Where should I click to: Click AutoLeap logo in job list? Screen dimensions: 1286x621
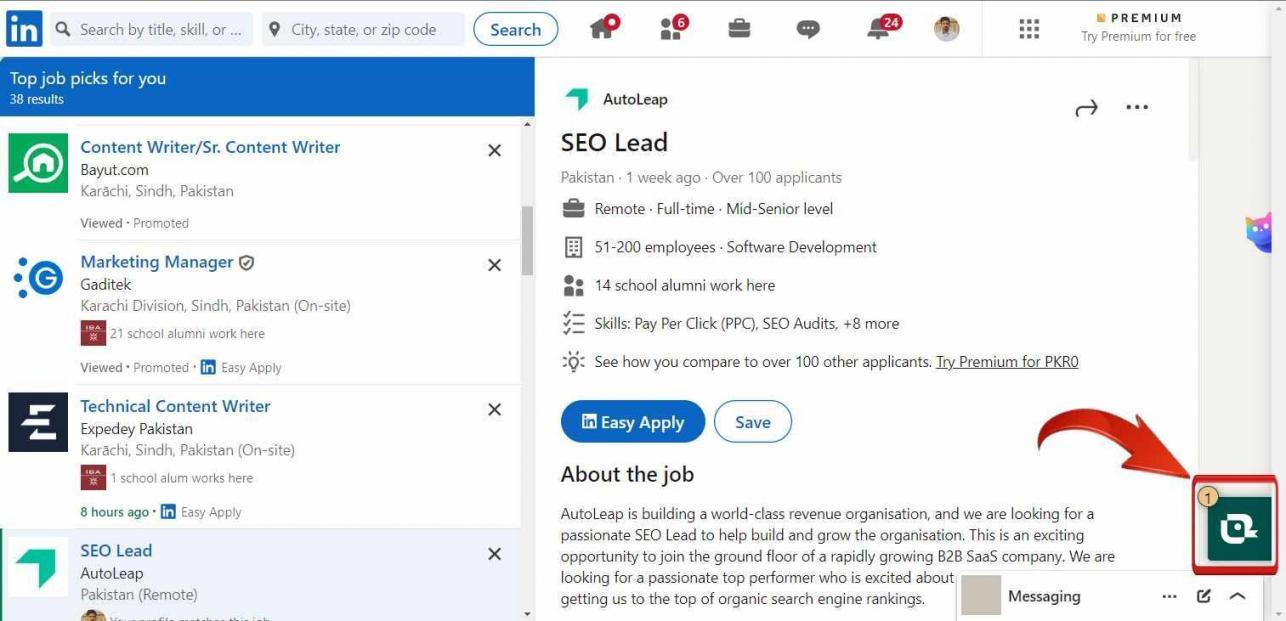pos(38,567)
